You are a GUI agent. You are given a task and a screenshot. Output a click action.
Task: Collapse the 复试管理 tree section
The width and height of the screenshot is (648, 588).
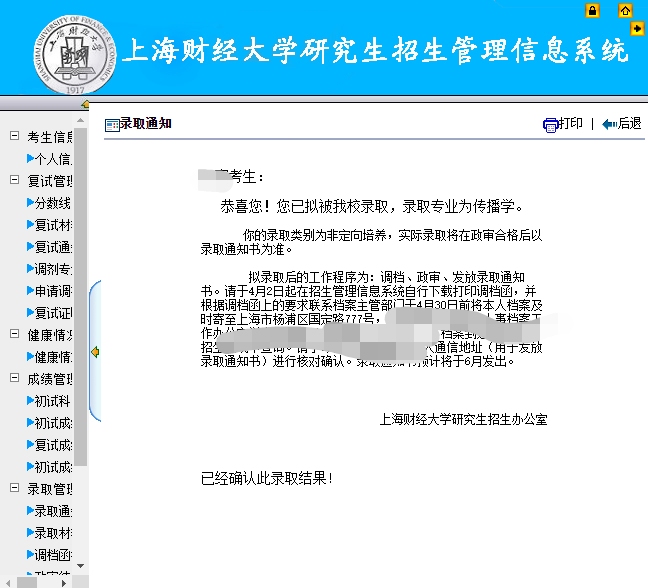(x=14, y=181)
